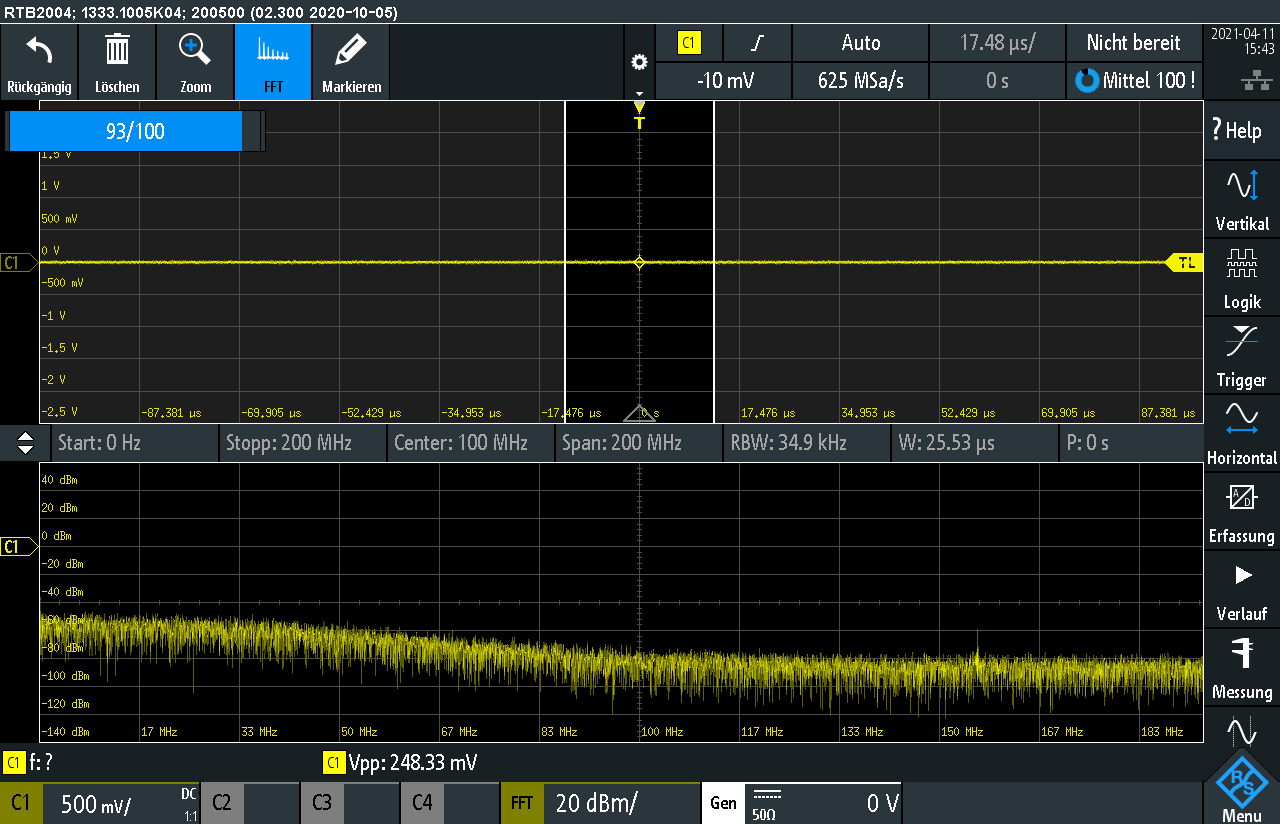Click the 93/100 averaging progress bar
The image size is (1280, 824).
coord(136,131)
